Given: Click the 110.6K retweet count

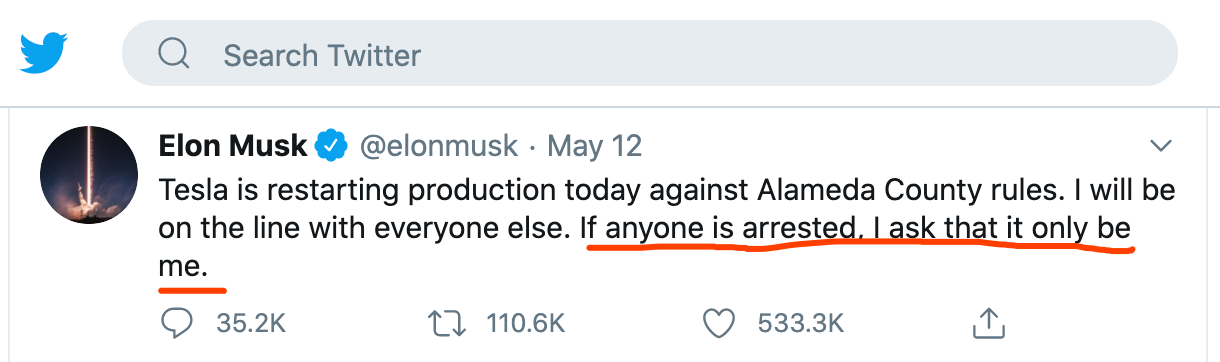Looking at the screenshot, I should [526, 323].
